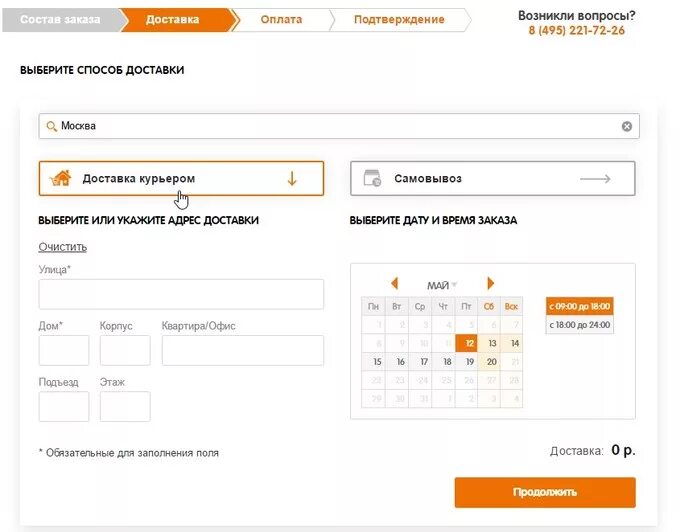Focus the Квартира/Офис input field
The image size is (680, 532).
(x=242, y=350)
